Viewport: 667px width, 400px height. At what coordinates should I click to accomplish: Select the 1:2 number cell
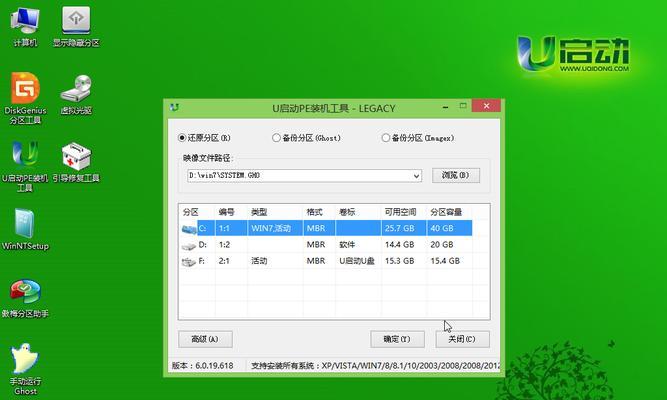pos(224,245)
